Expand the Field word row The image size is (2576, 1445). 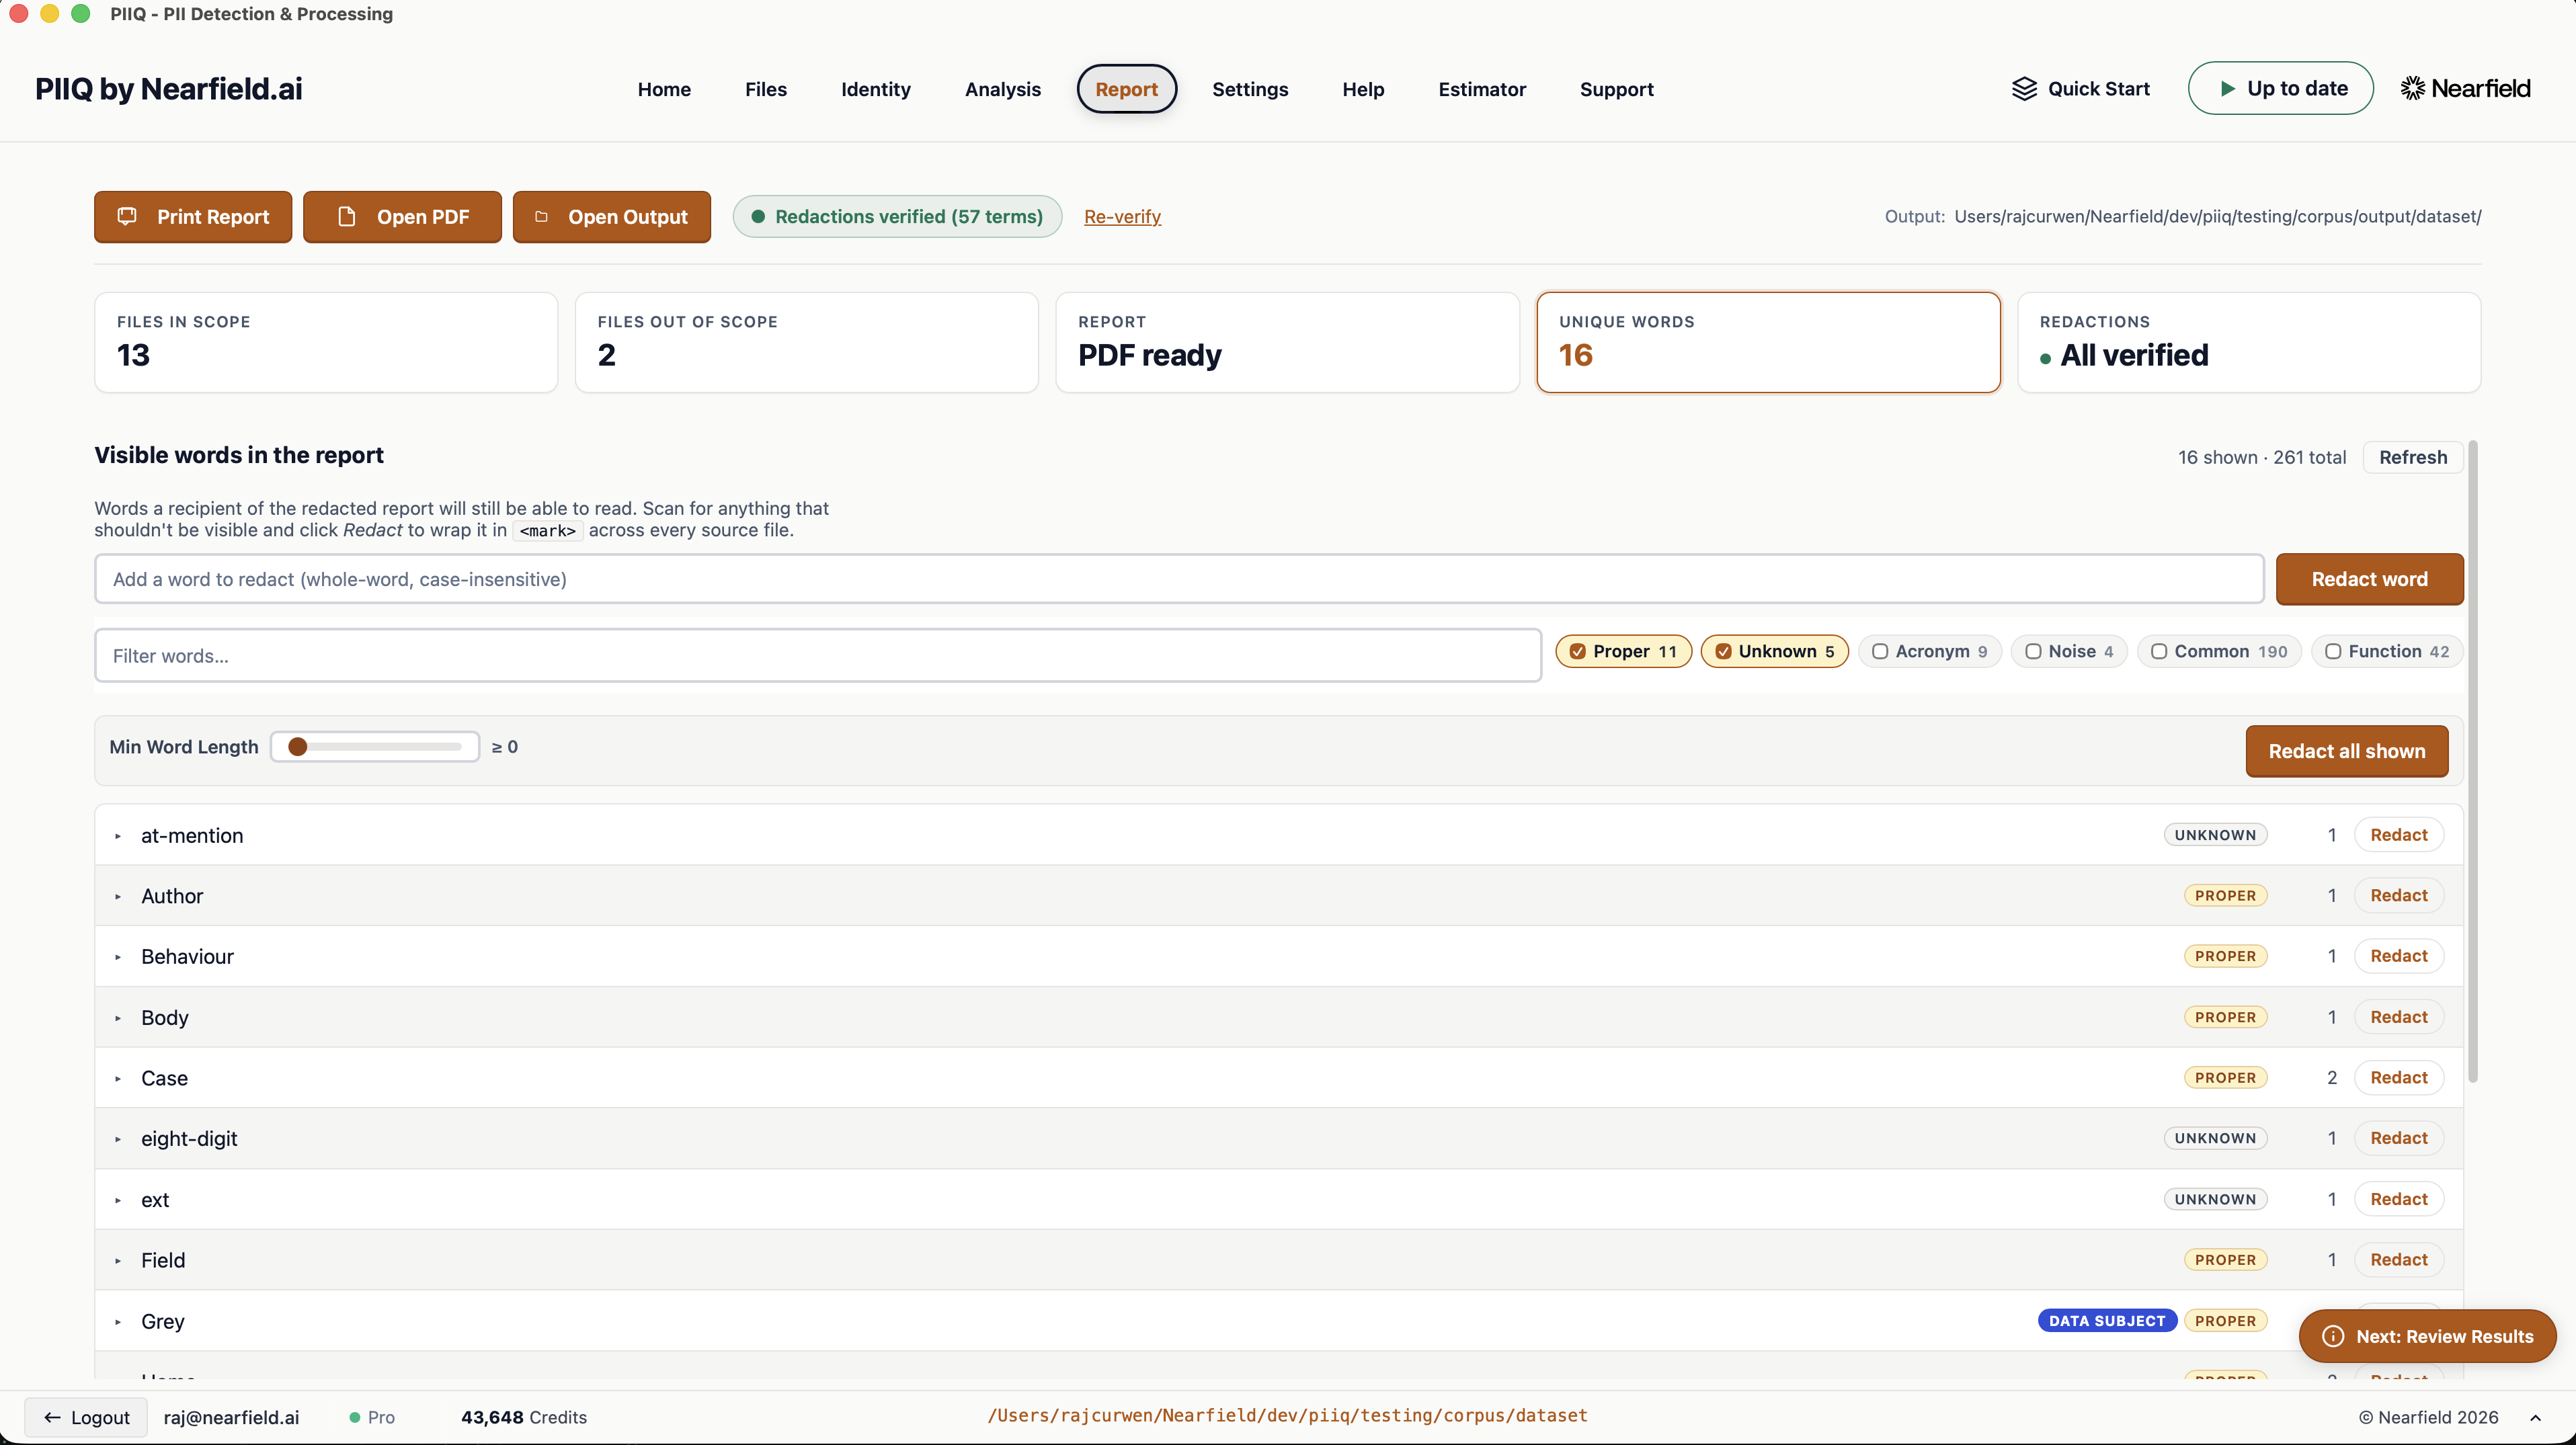point(118,1261)
